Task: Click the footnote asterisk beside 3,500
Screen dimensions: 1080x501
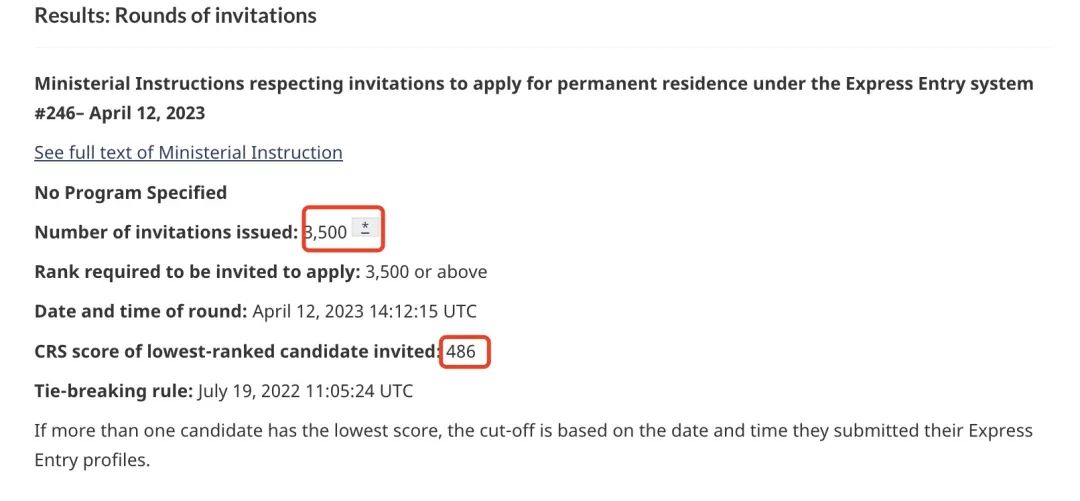Action: [x=366, y=231]
